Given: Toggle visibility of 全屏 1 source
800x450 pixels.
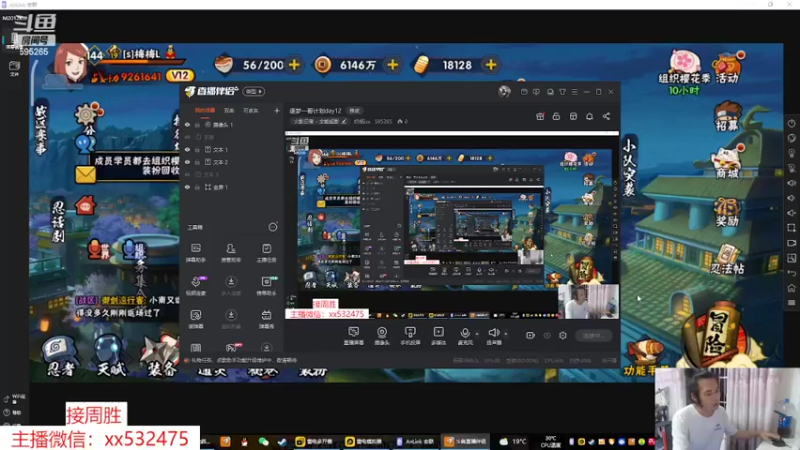Looking at the screenshot, I should click(187, 187).
